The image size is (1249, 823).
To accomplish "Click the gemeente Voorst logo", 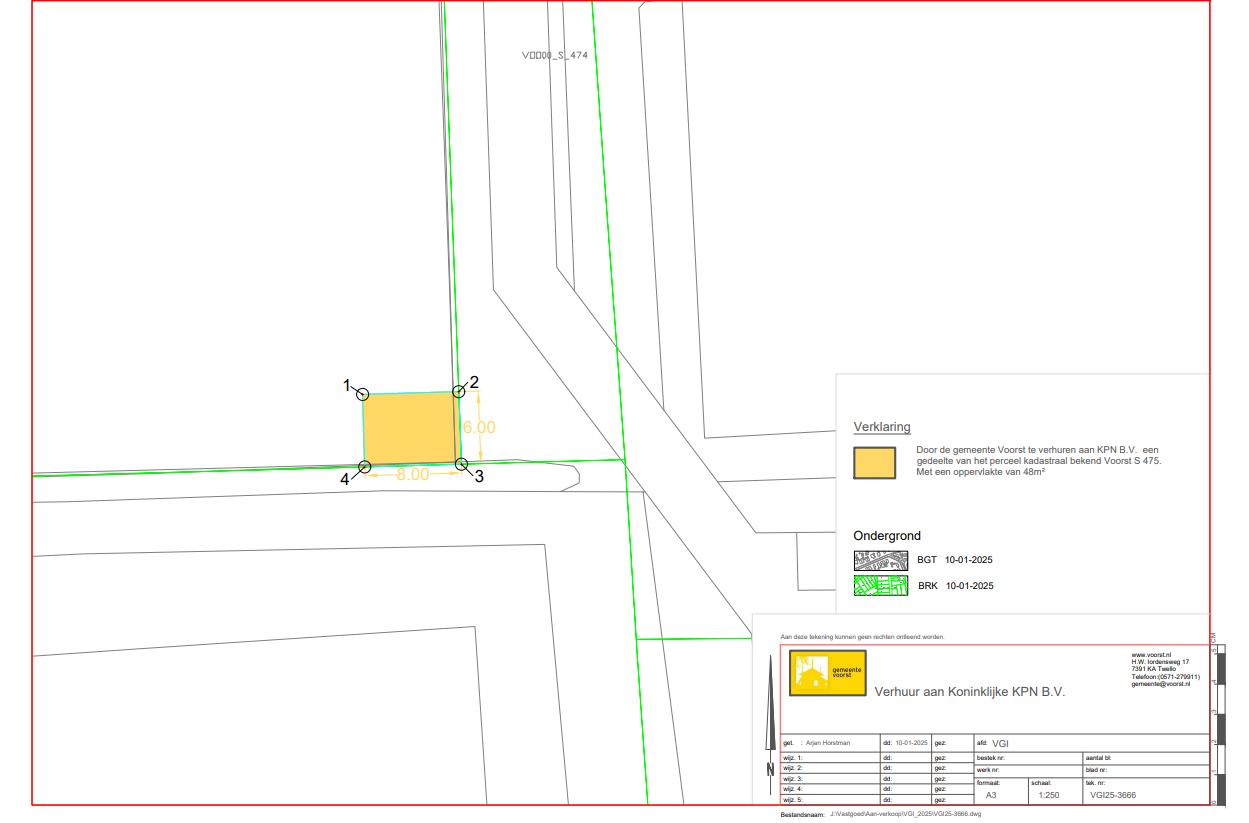I will tap(827, 673).
